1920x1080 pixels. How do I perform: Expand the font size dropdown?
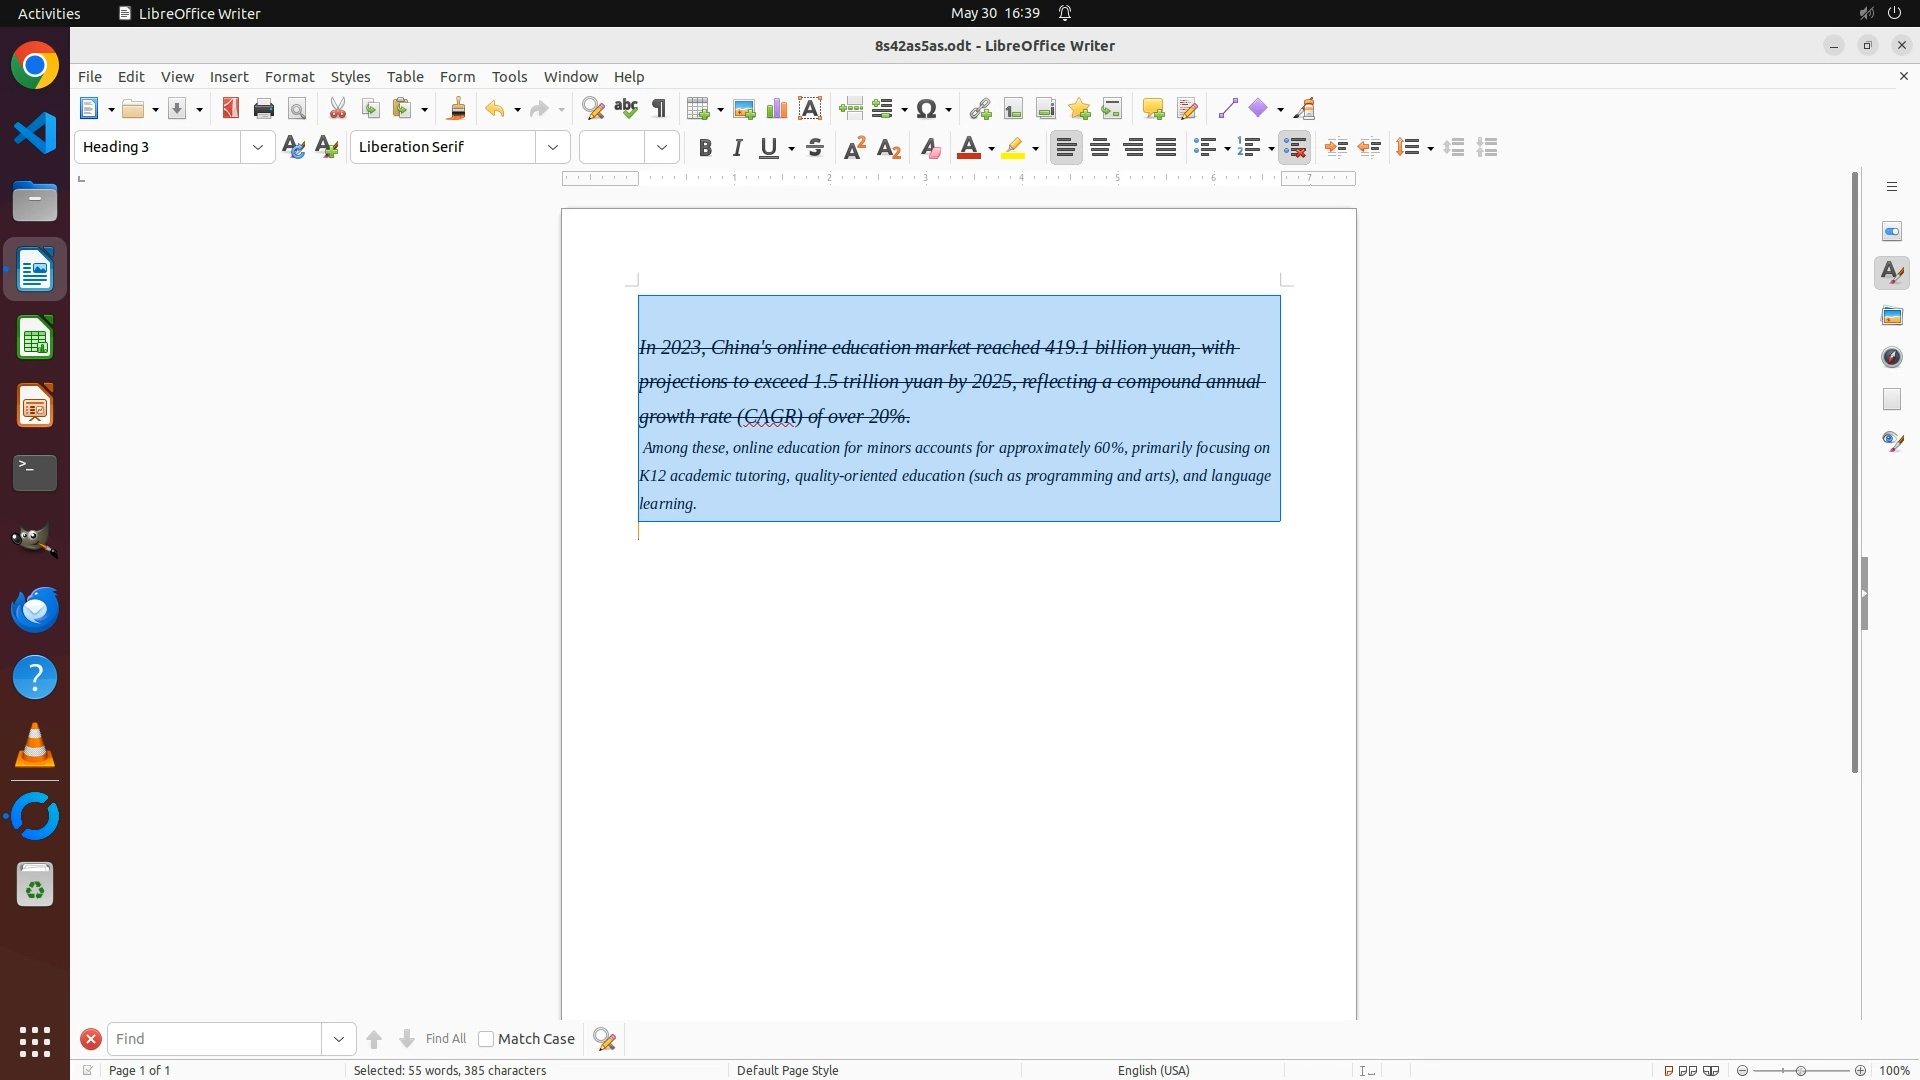(662, 148)
